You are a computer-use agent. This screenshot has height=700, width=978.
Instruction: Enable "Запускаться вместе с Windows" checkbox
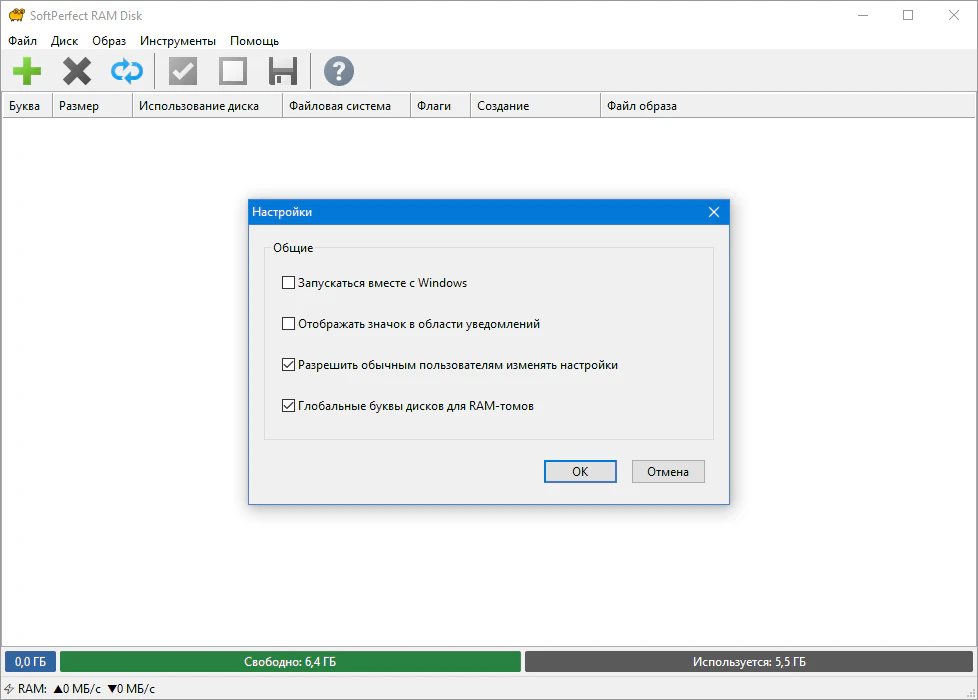(289, 283)
